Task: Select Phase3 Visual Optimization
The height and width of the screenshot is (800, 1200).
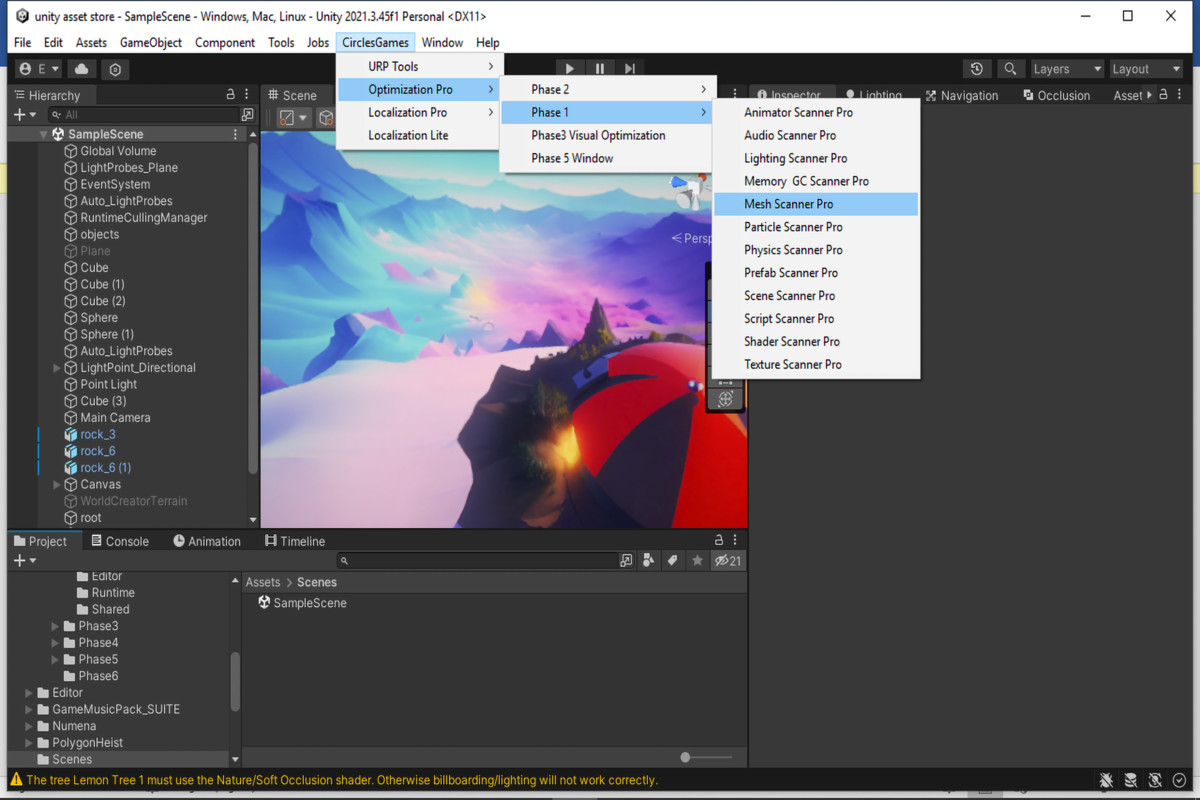Action: [x=607, y=136]
